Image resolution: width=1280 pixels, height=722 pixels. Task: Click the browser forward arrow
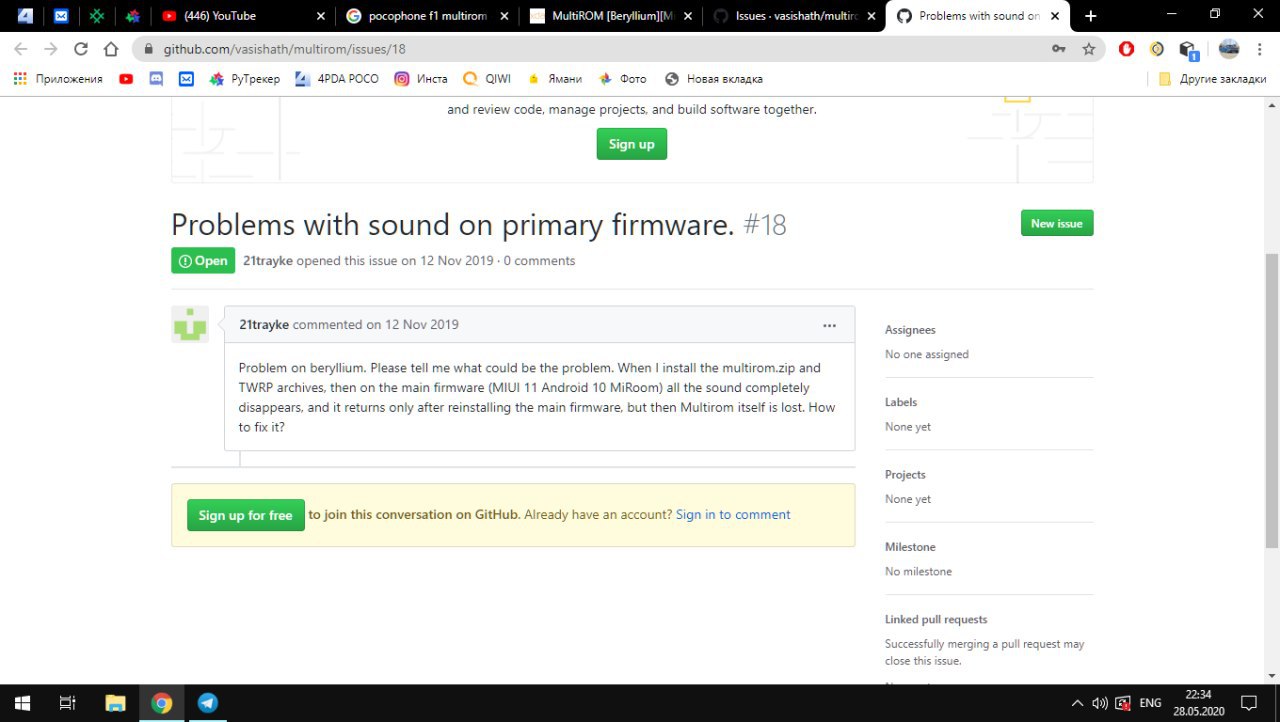(x=51, y=48)
